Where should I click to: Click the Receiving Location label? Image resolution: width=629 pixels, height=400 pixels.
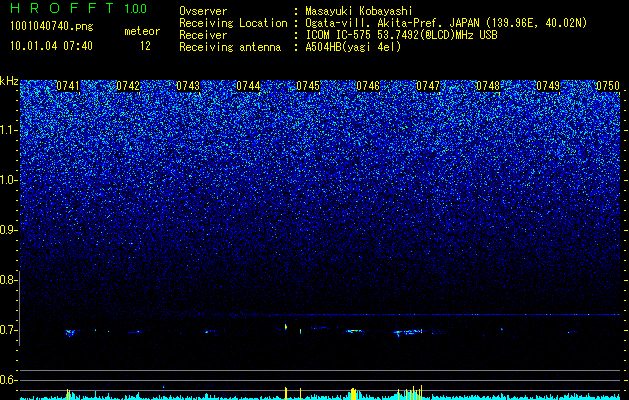point(233,23)
